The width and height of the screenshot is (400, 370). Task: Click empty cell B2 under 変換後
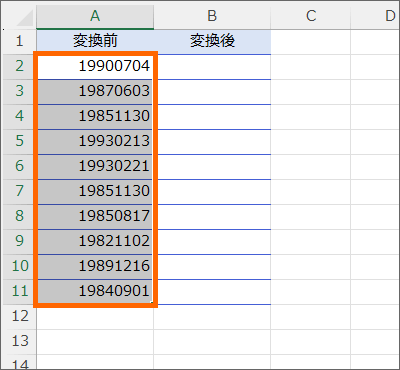[212, 67]
